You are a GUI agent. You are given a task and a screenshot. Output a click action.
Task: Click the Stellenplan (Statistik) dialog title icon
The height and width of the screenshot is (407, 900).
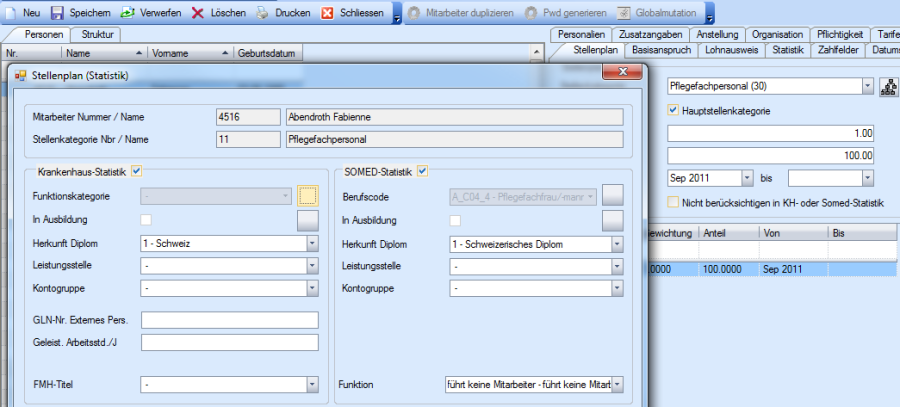[x=21, y=75]
